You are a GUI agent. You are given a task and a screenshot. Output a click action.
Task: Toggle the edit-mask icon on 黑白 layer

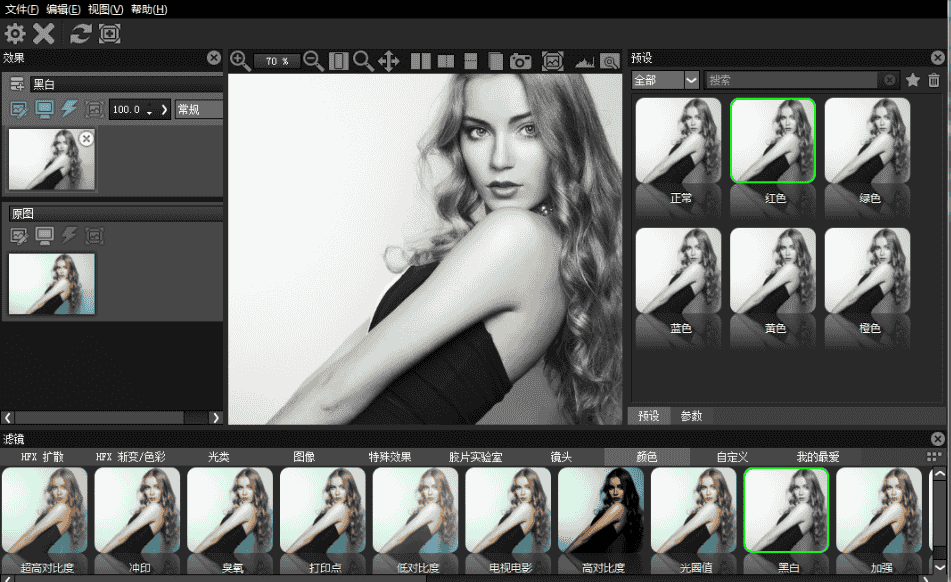[19, 109]
